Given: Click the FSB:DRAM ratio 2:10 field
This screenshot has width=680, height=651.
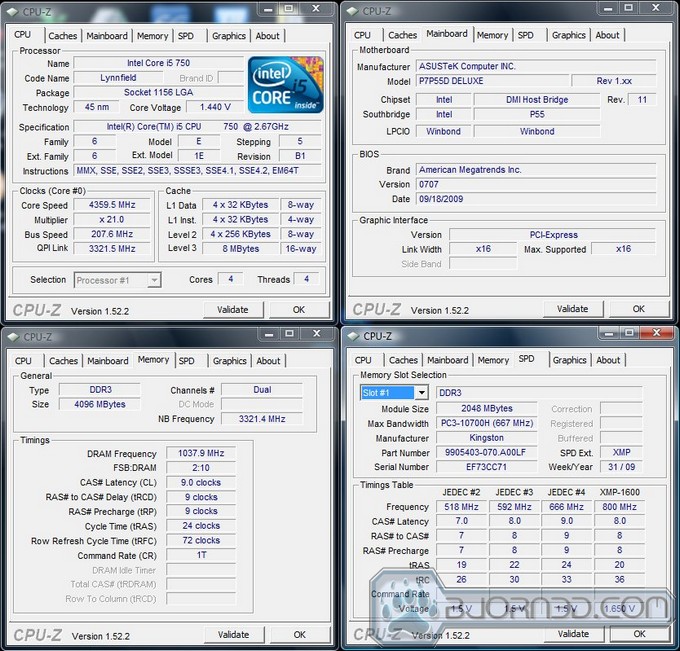Looking at the screenshot, I should [201, 468].
